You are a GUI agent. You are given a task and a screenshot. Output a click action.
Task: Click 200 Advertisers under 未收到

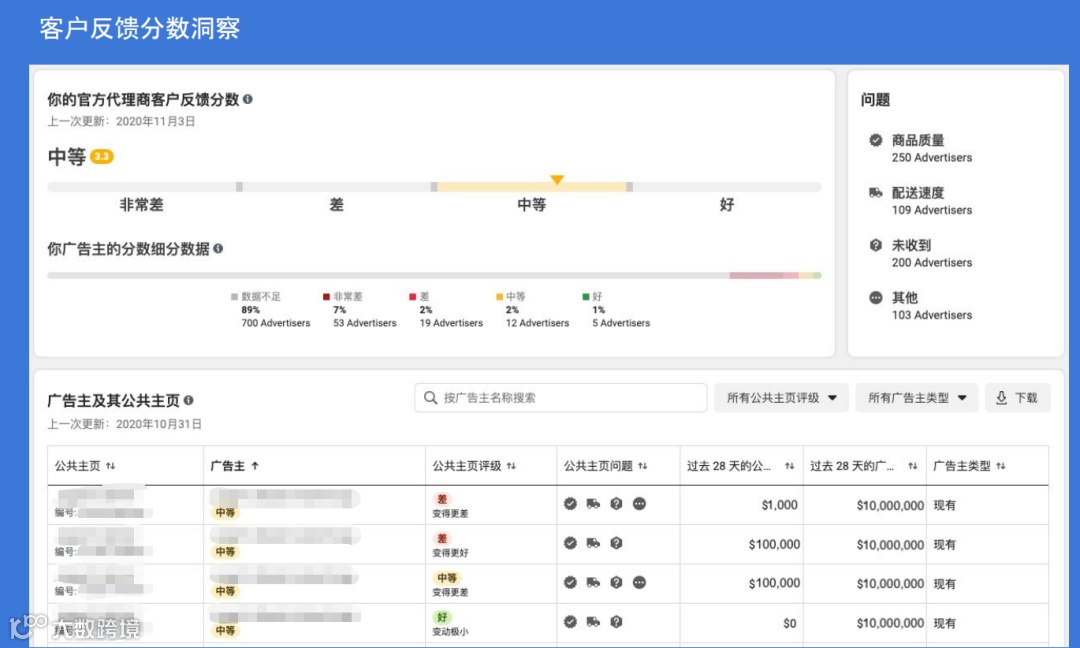931,262
